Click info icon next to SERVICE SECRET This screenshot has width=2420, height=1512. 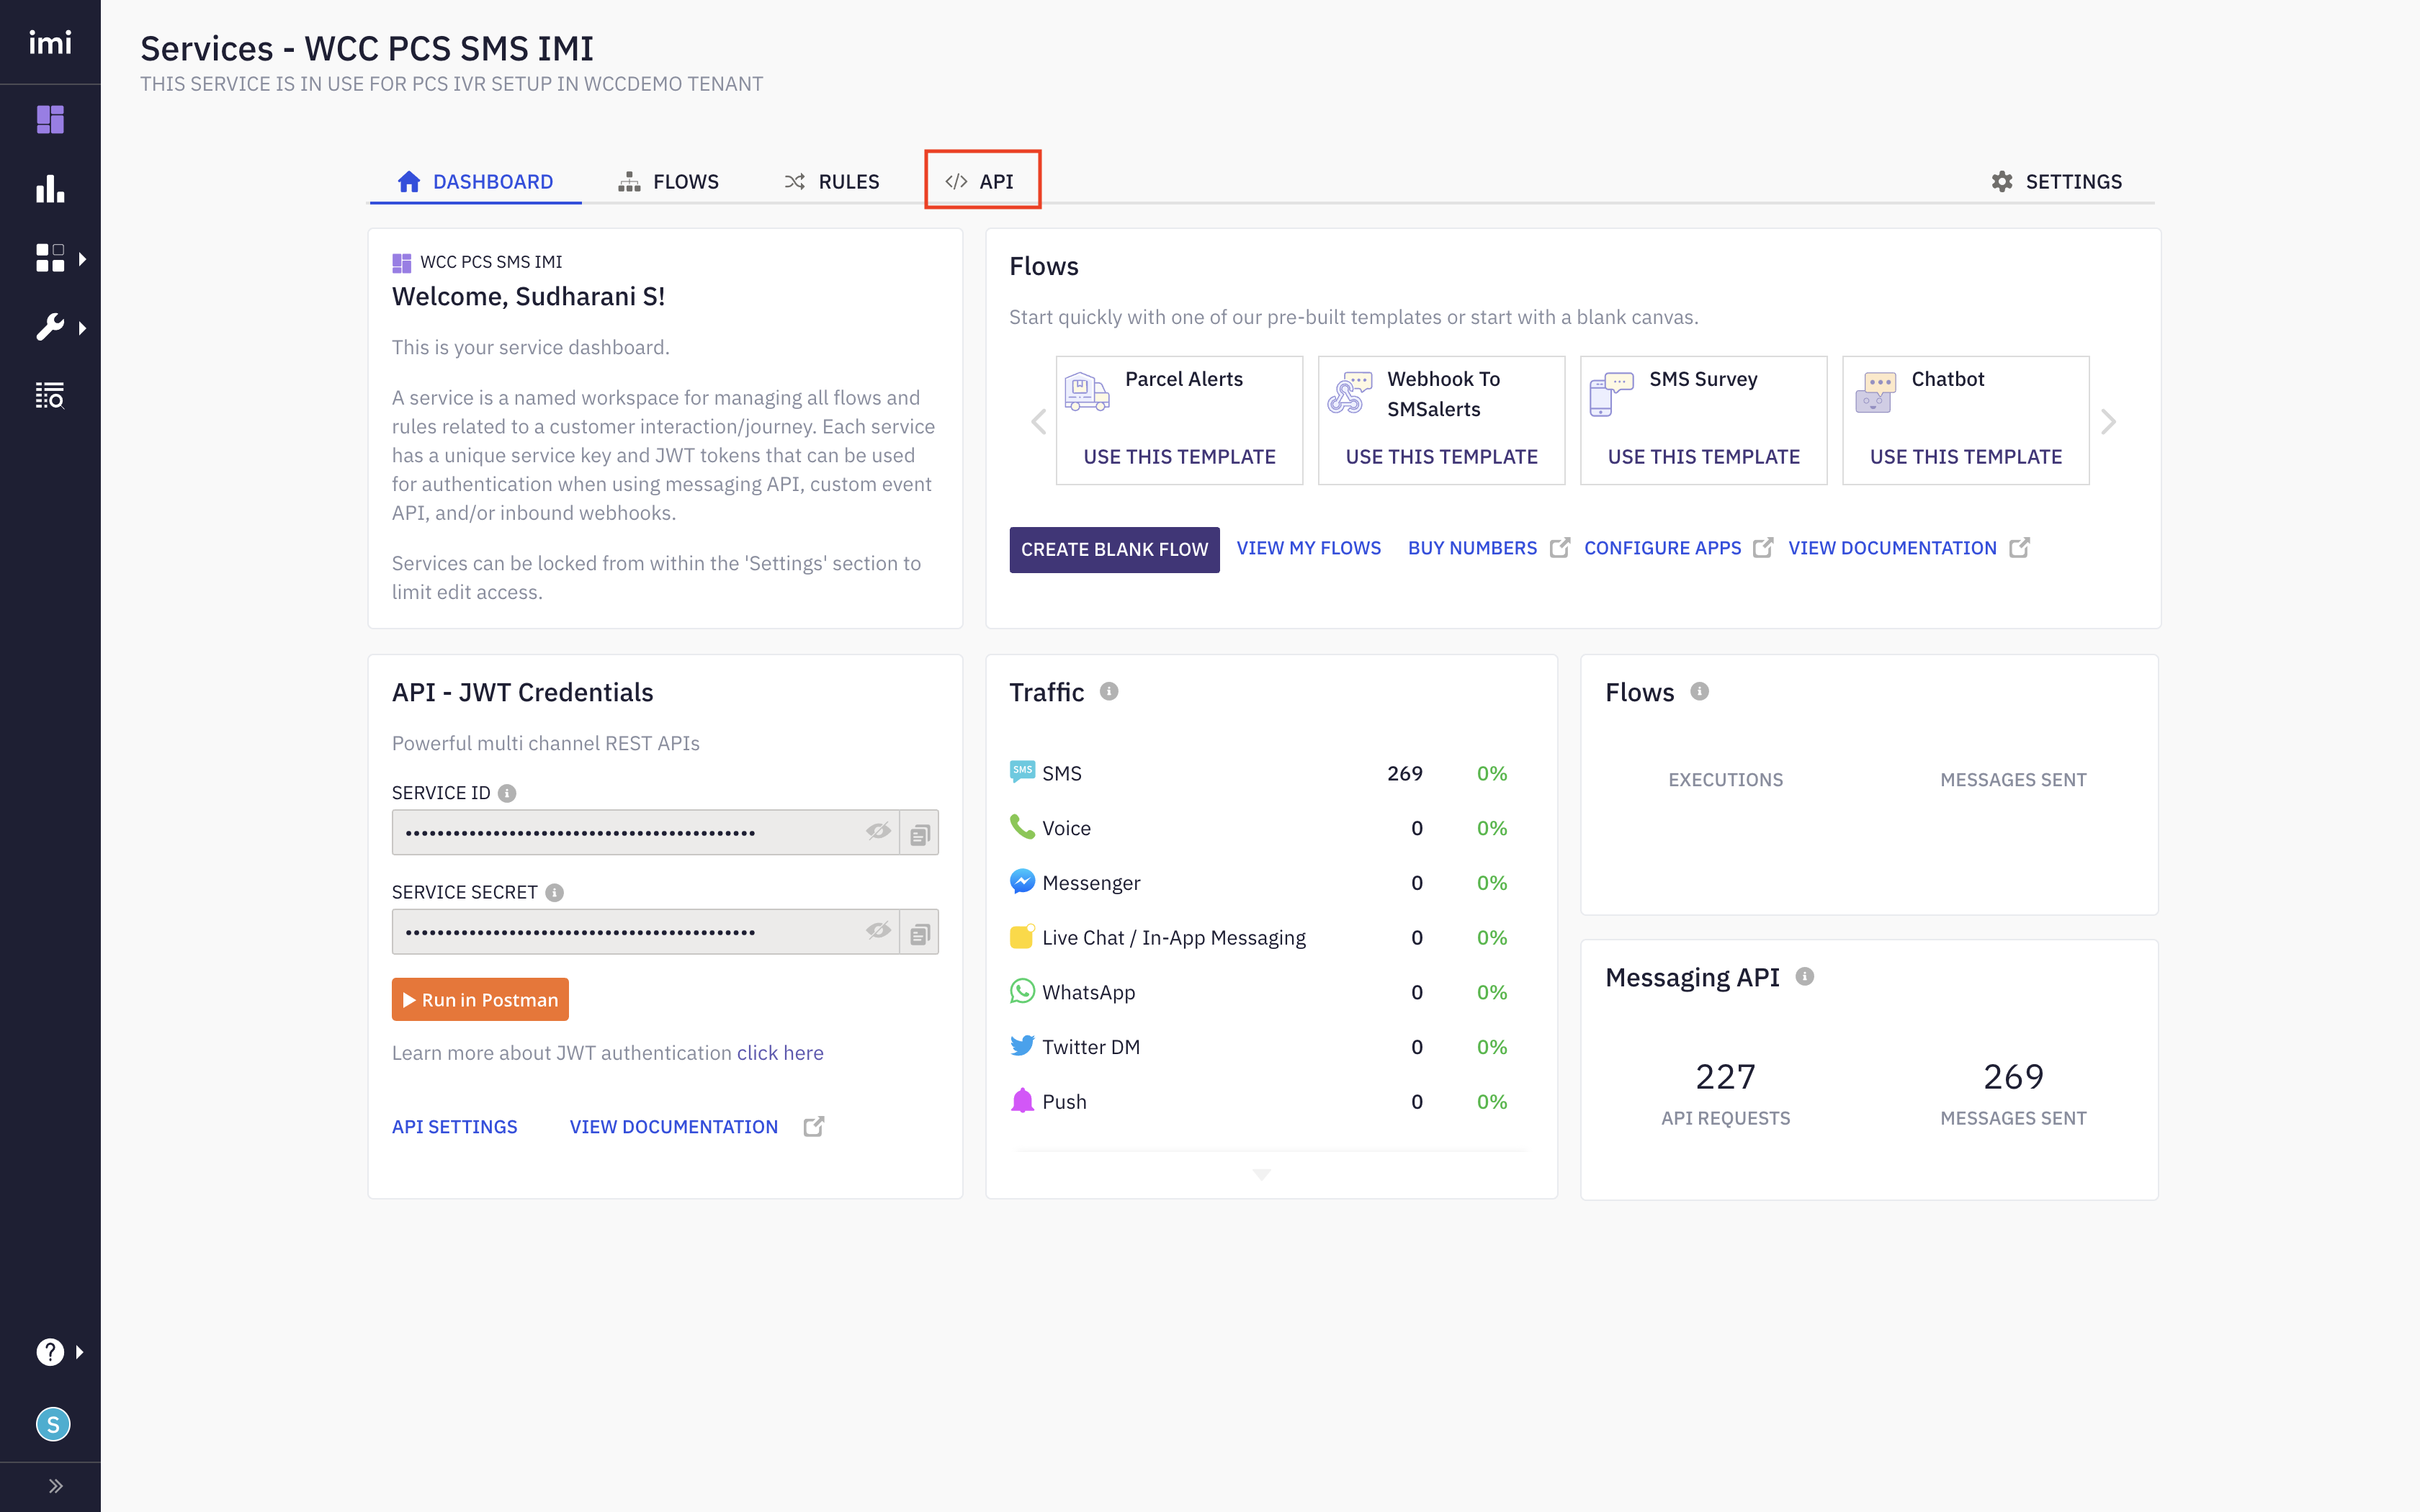[554, 892]
